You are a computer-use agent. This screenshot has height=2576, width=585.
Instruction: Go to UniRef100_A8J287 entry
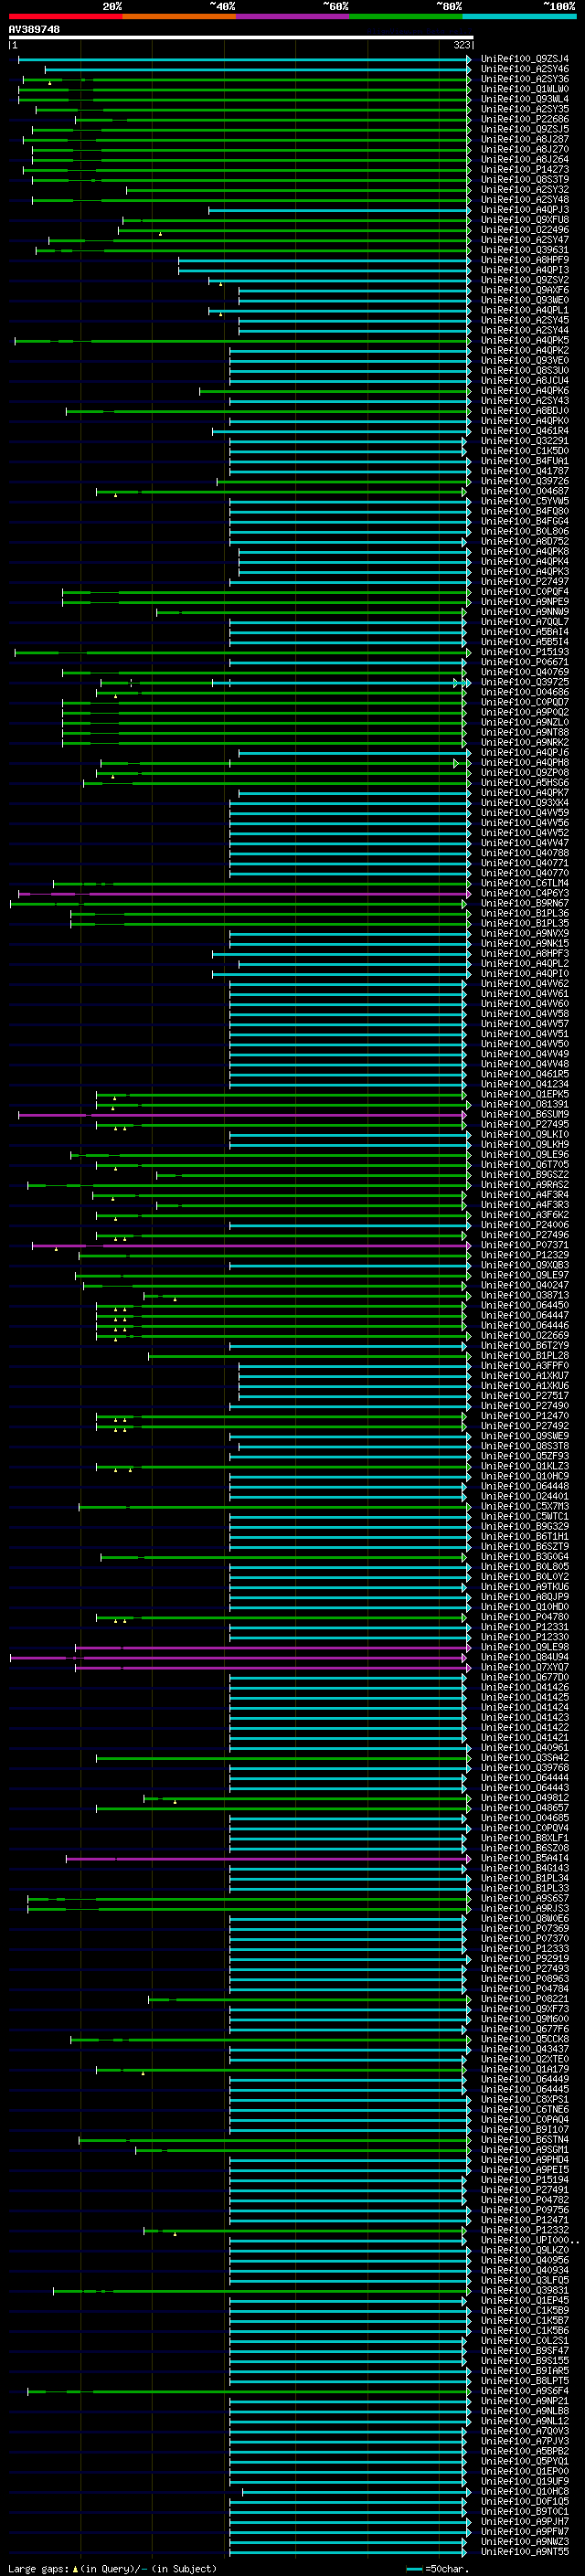tap(524, 139)
